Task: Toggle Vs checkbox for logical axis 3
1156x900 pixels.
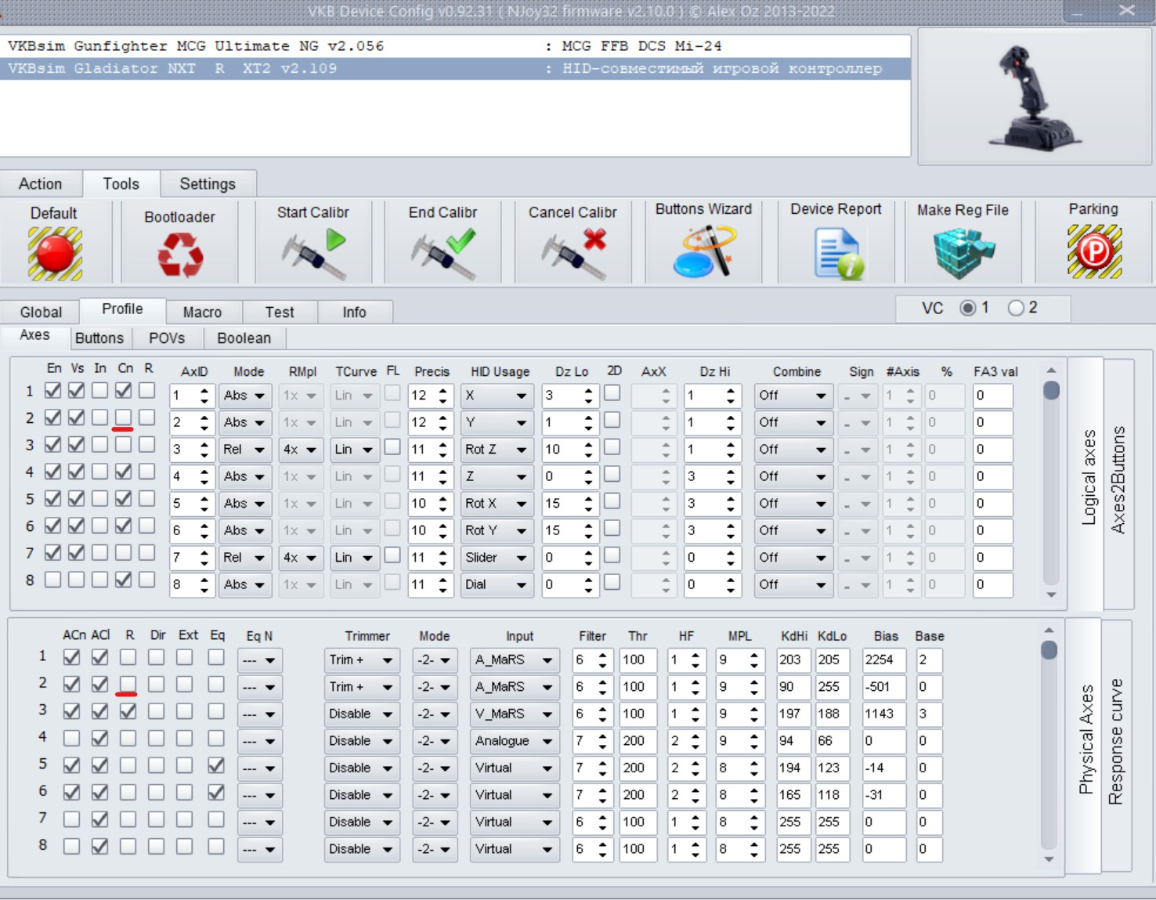Action: pyautogui.click(x=76, y=444)
